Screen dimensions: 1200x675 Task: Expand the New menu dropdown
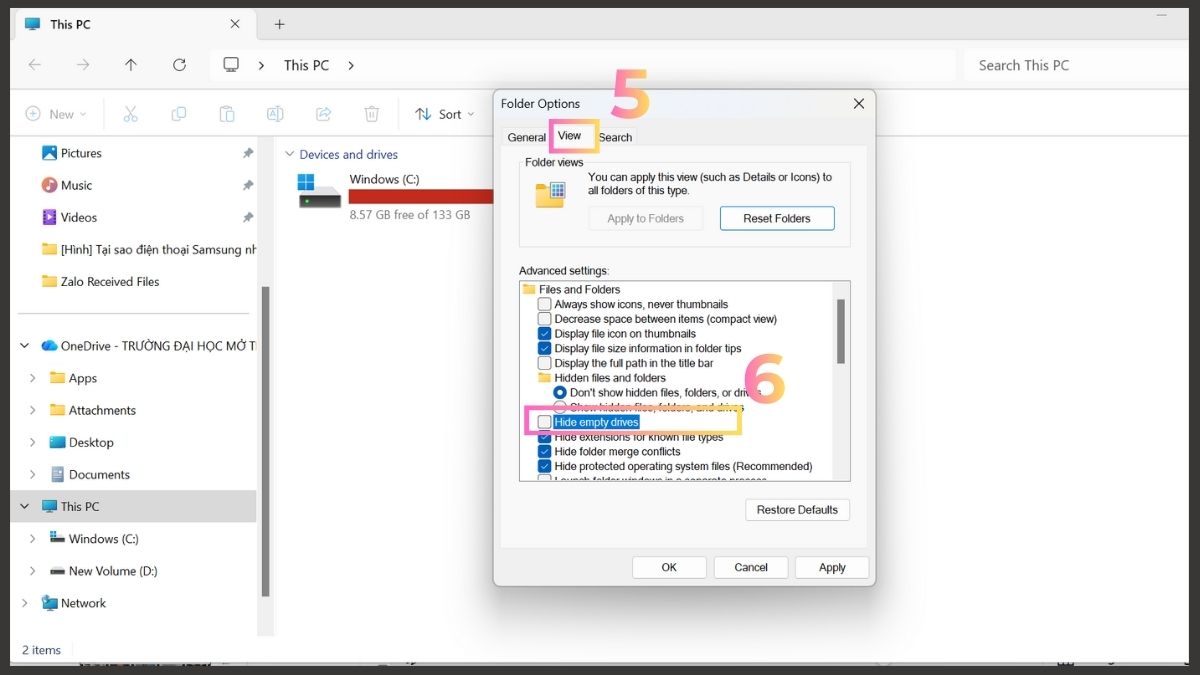(x=57, y=113)
